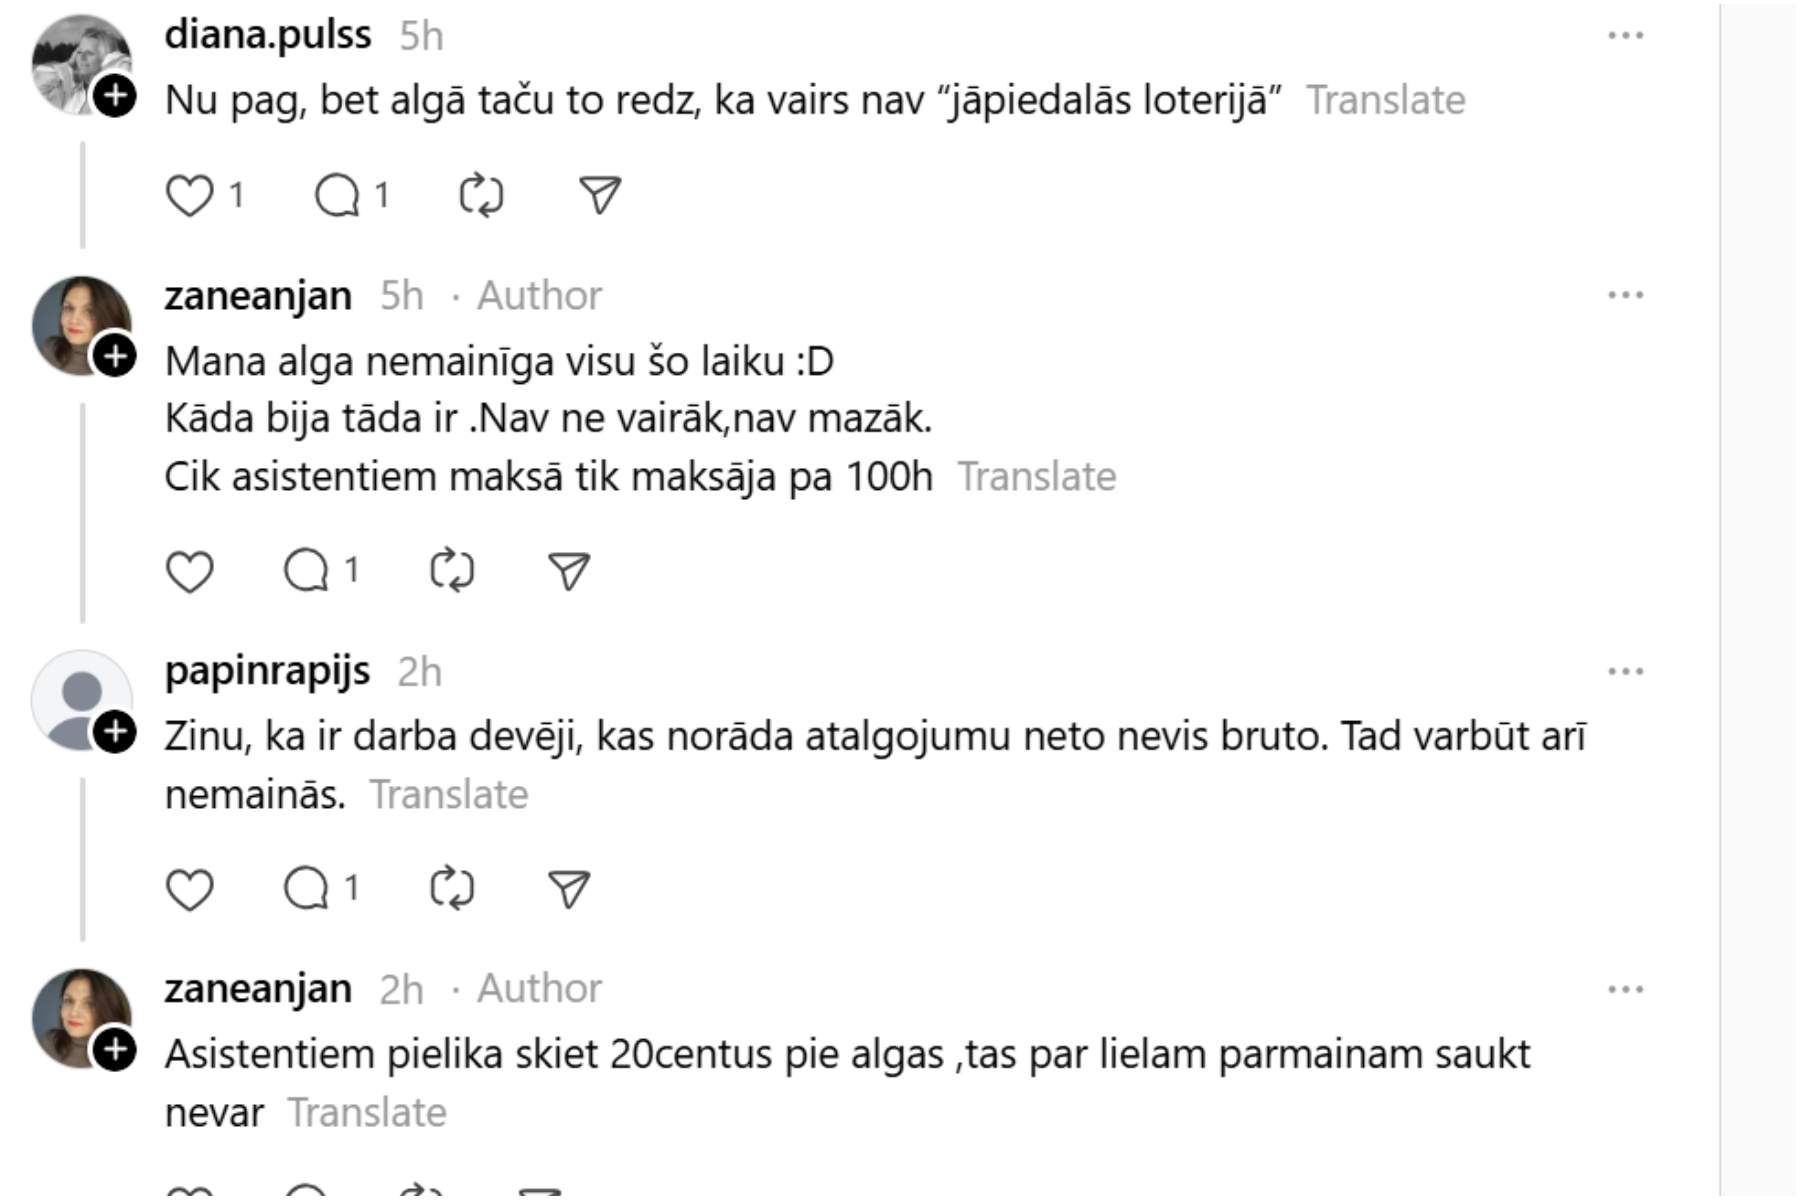Reply to diana.pulss's comment via bubble icon

337,195
